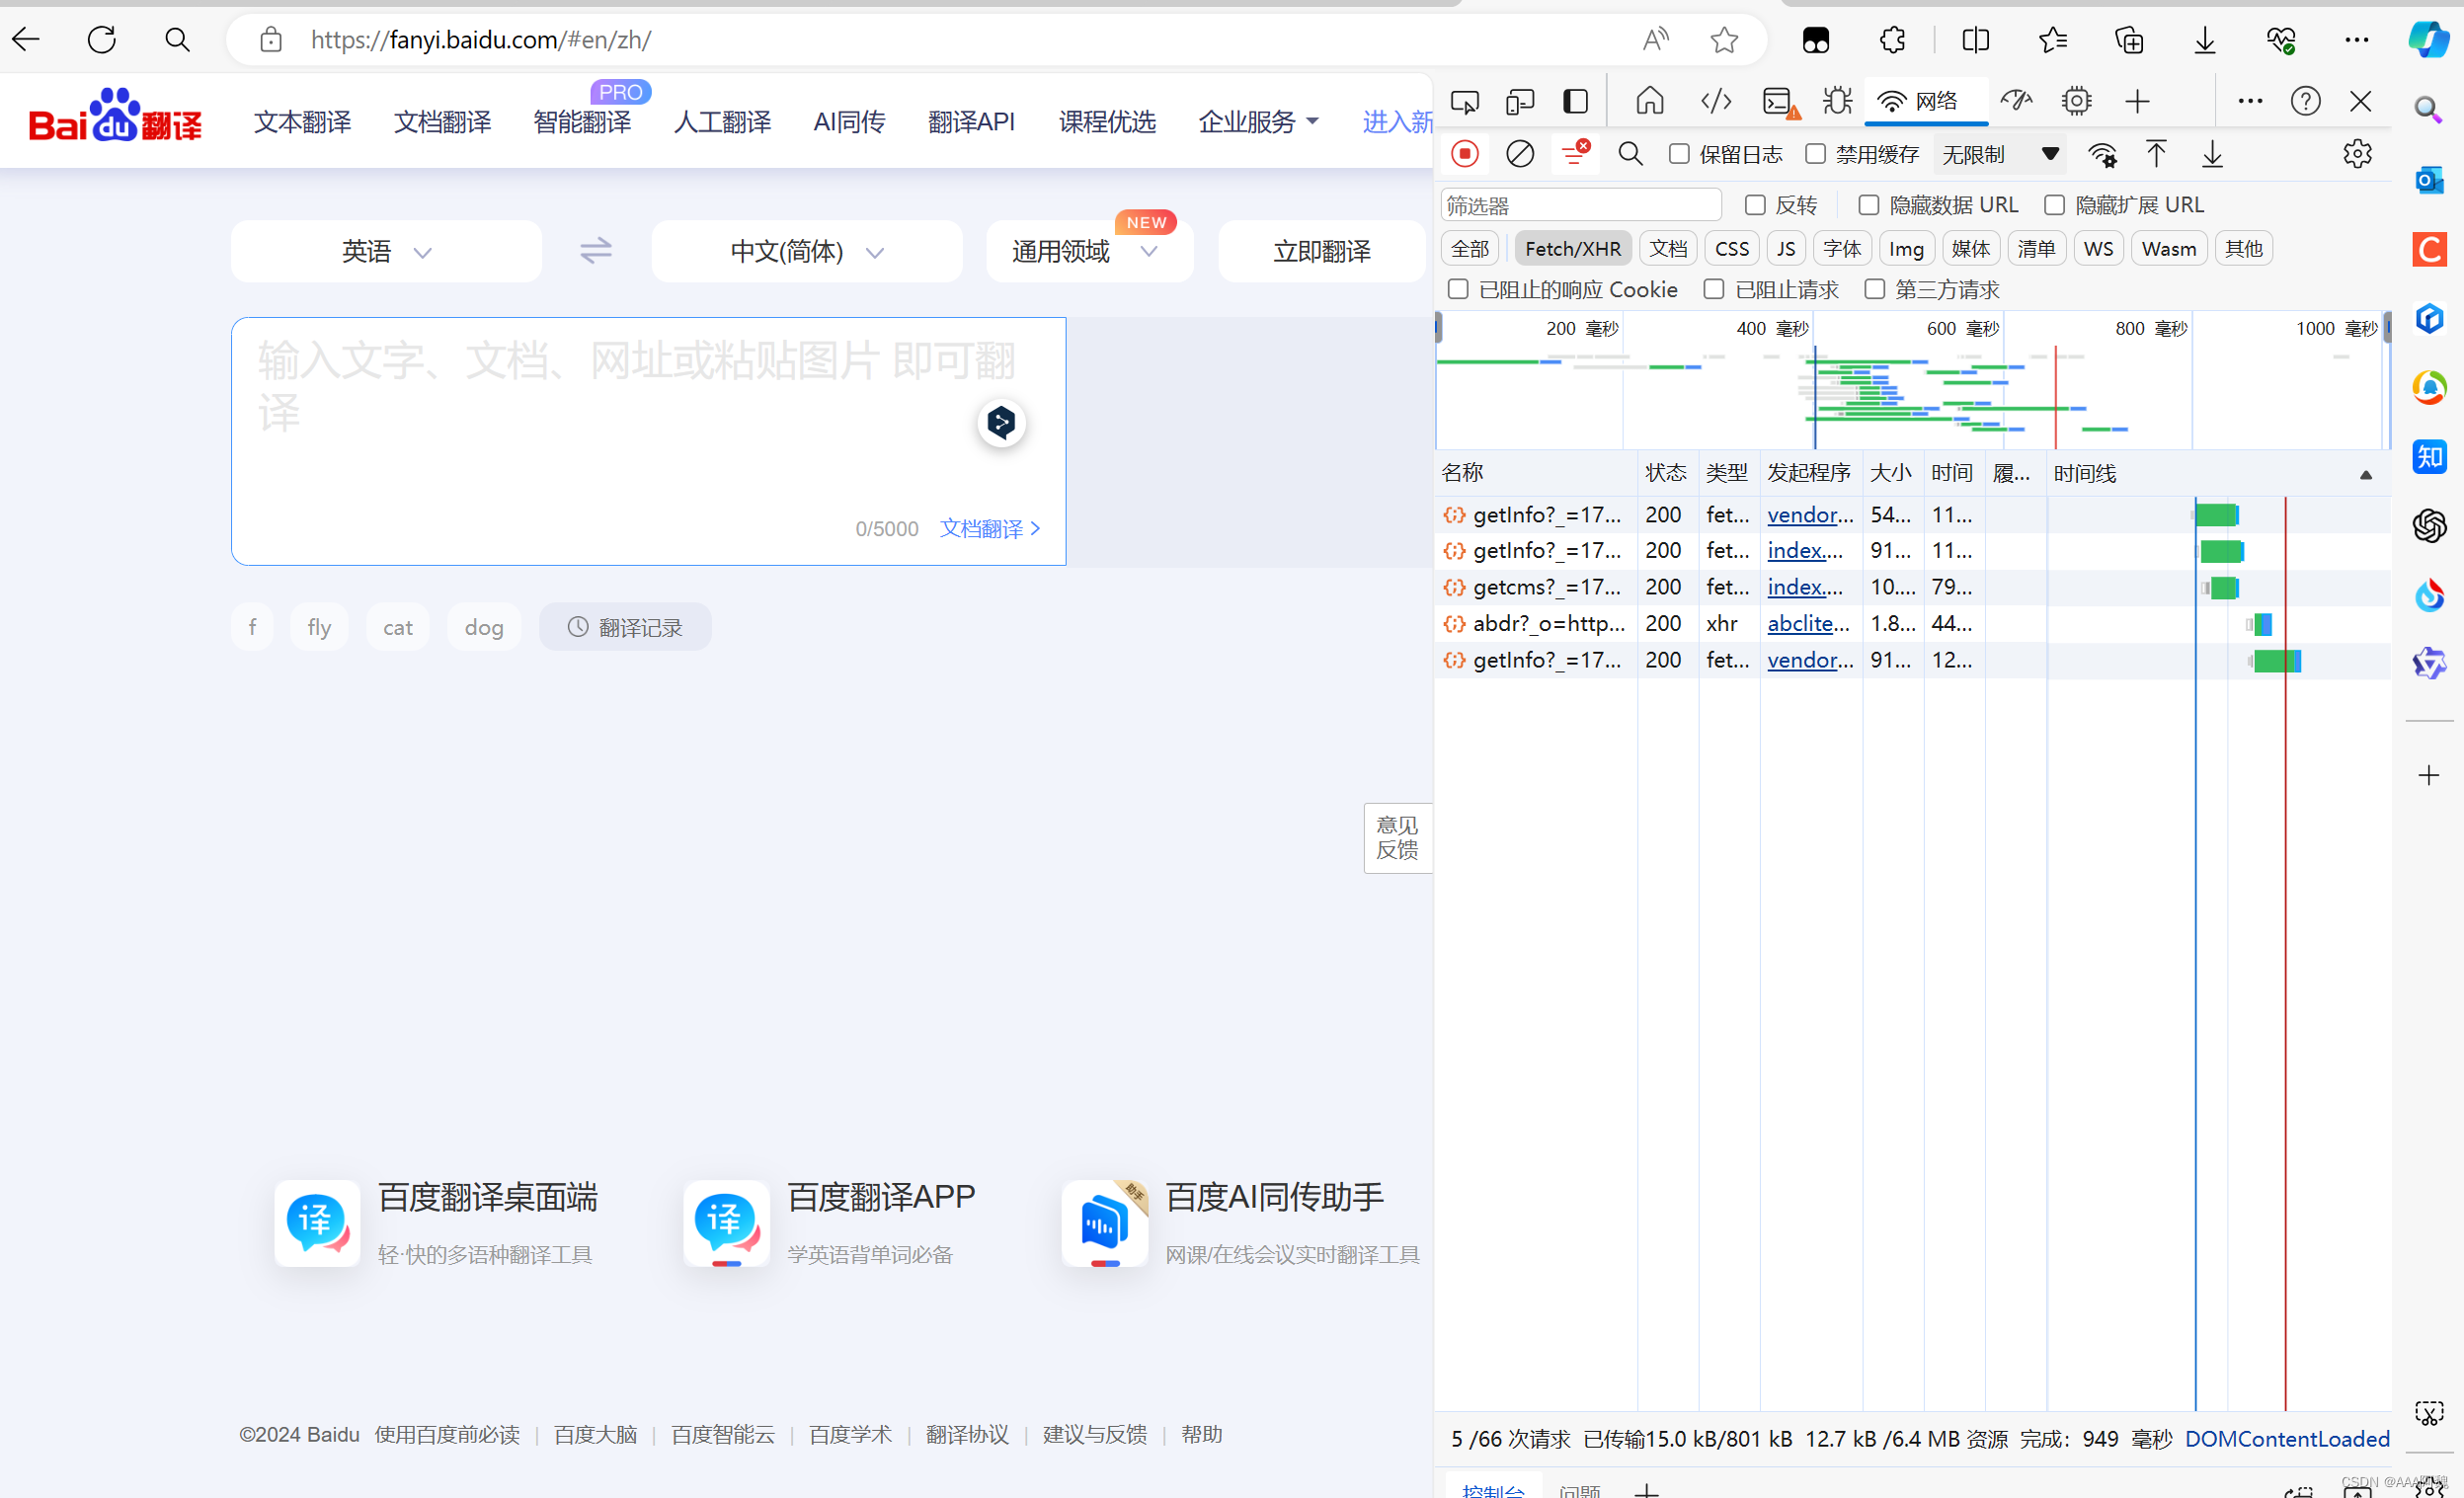Clear the network log
2464x1498 pixels.
[x=1520, y=154]
